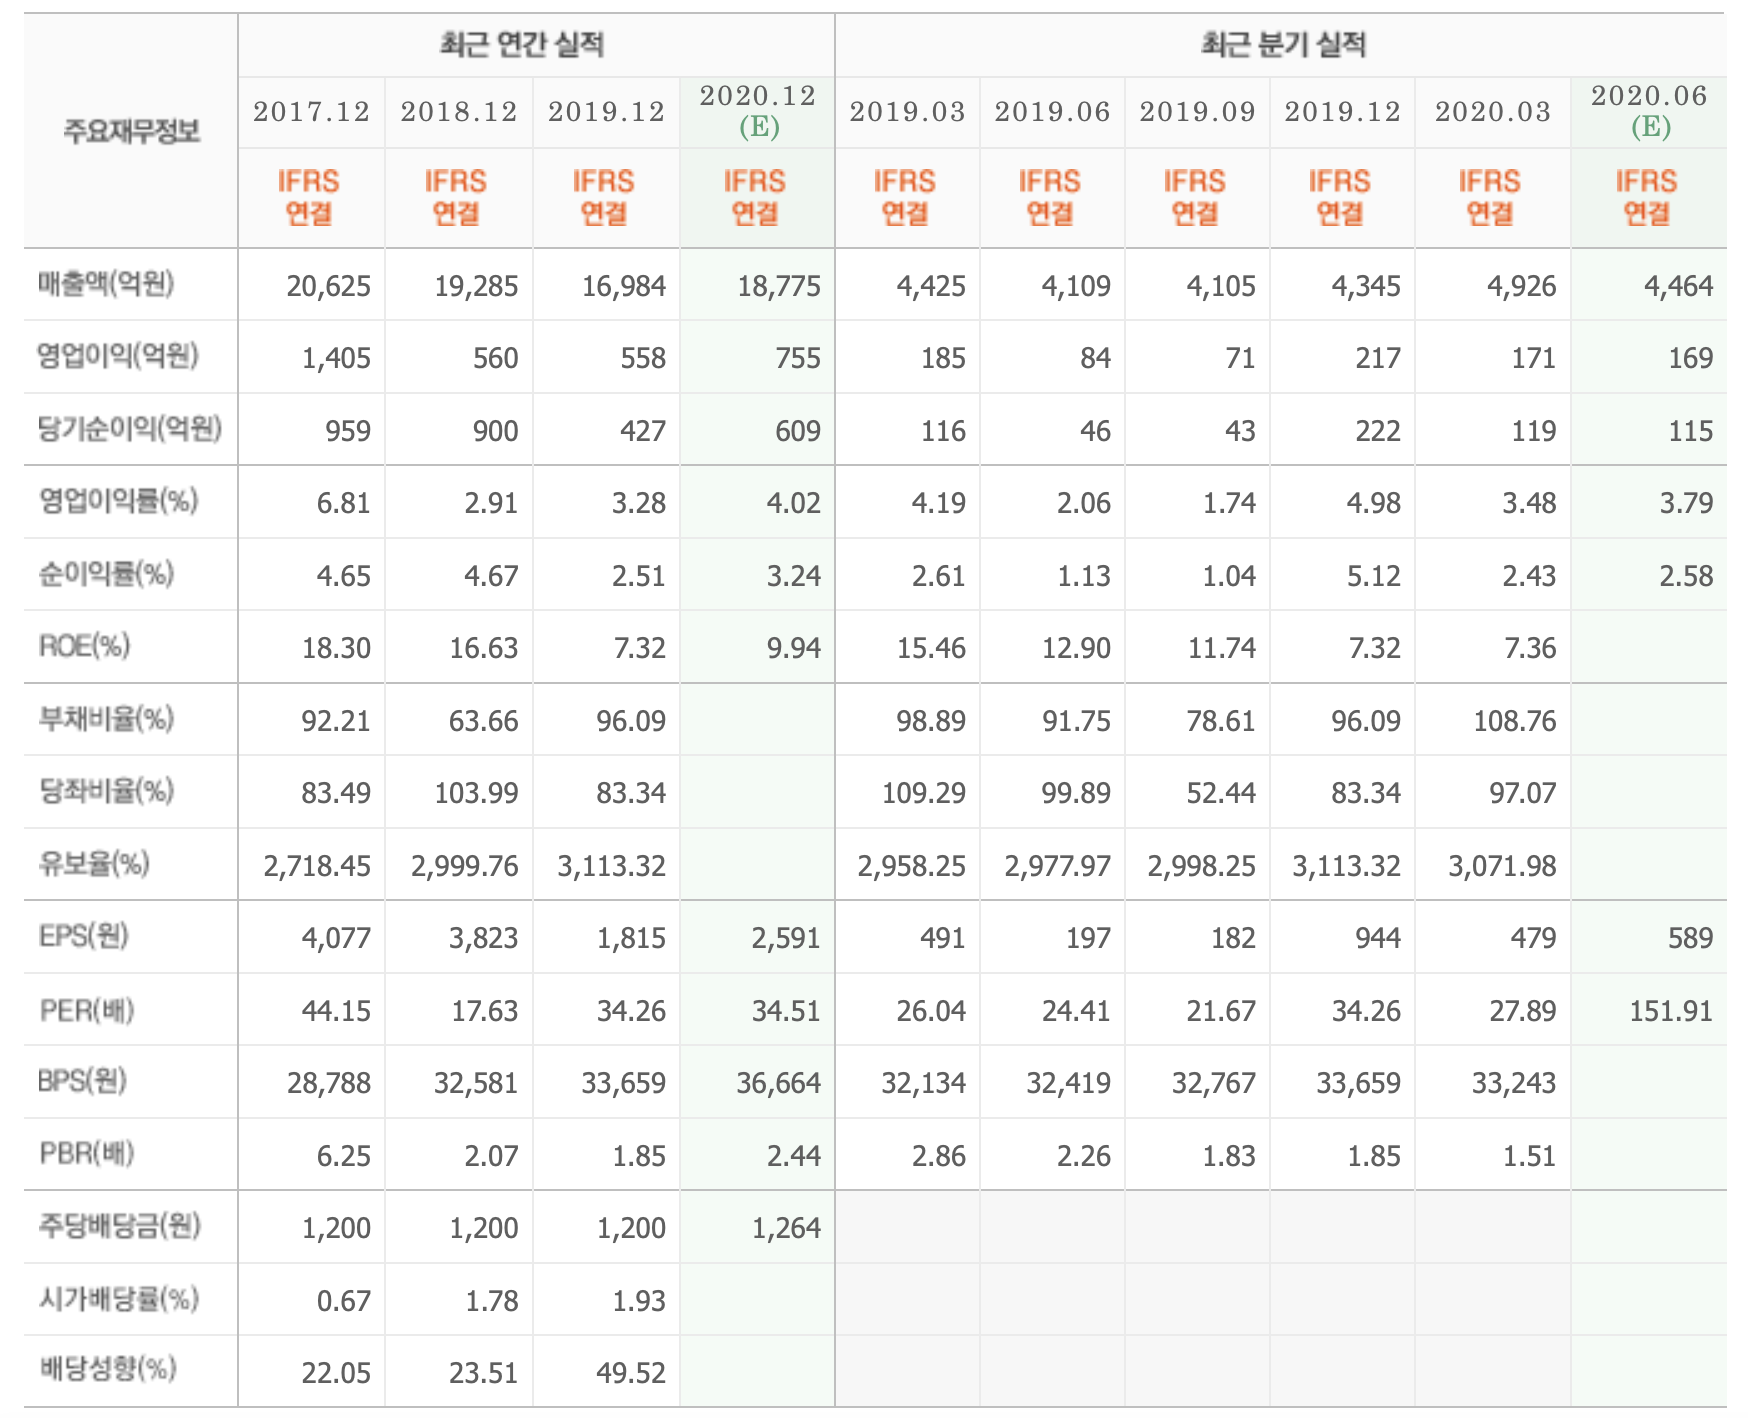
Task: Click the 1,264 estimated dividend value
Action: pyautogui.click(x=787, y=1228)
